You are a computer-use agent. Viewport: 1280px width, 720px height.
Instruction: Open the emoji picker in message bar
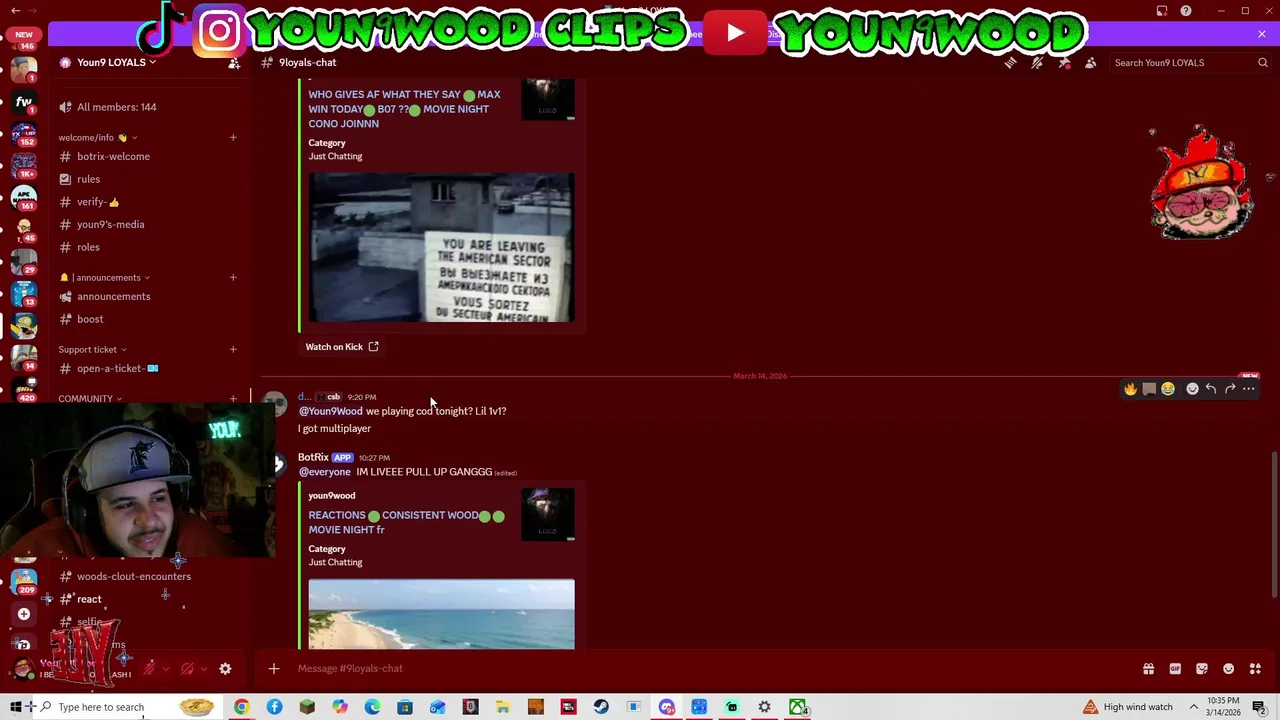tap(1229, 669)
